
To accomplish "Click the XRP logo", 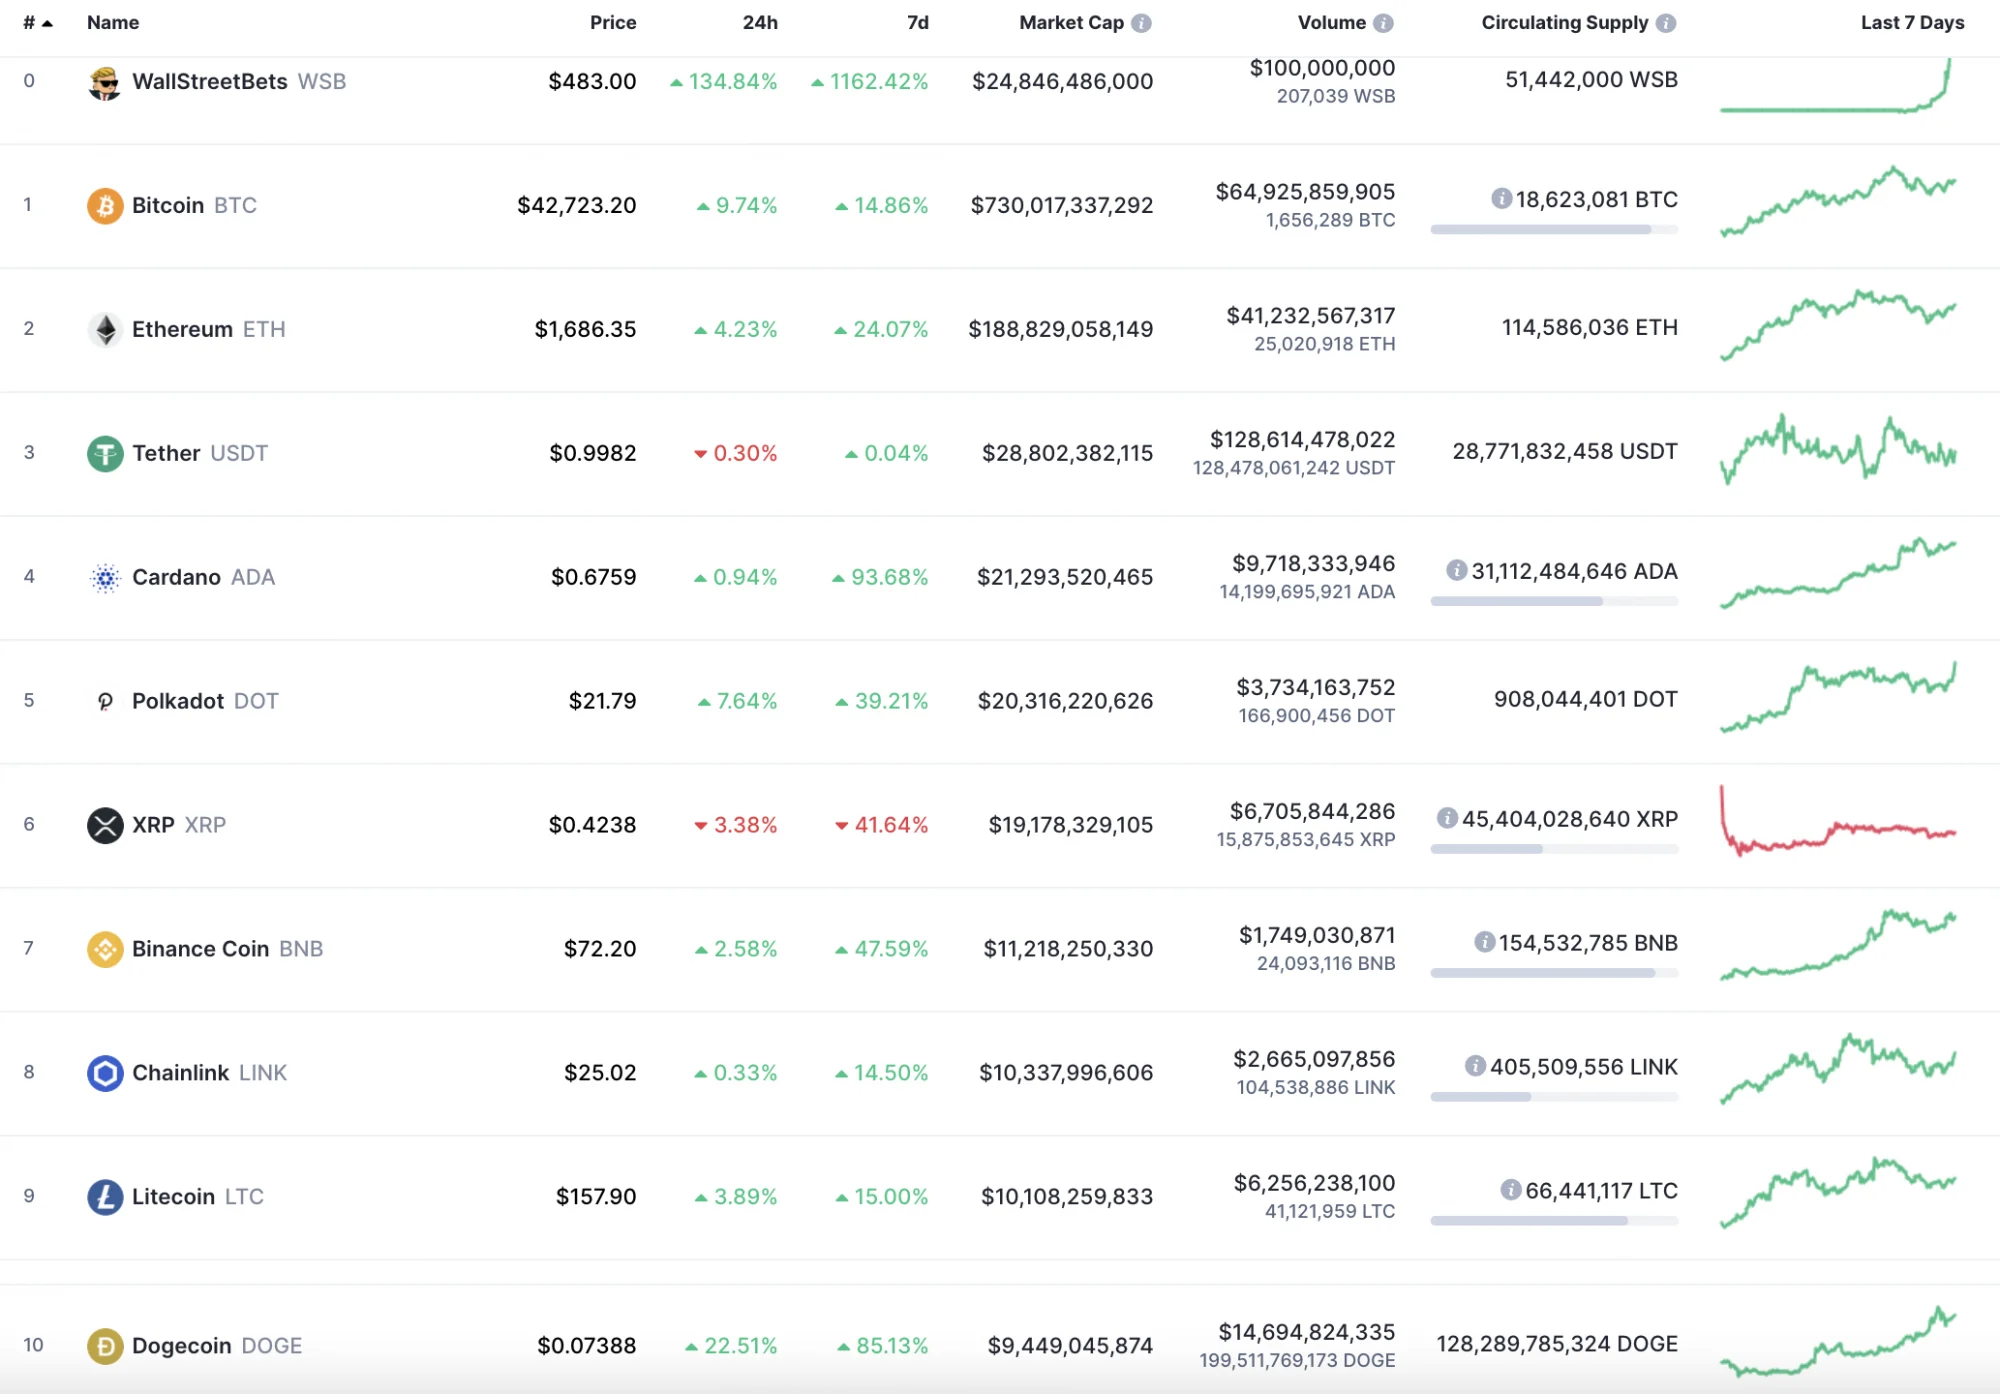I will coord(105,824).
